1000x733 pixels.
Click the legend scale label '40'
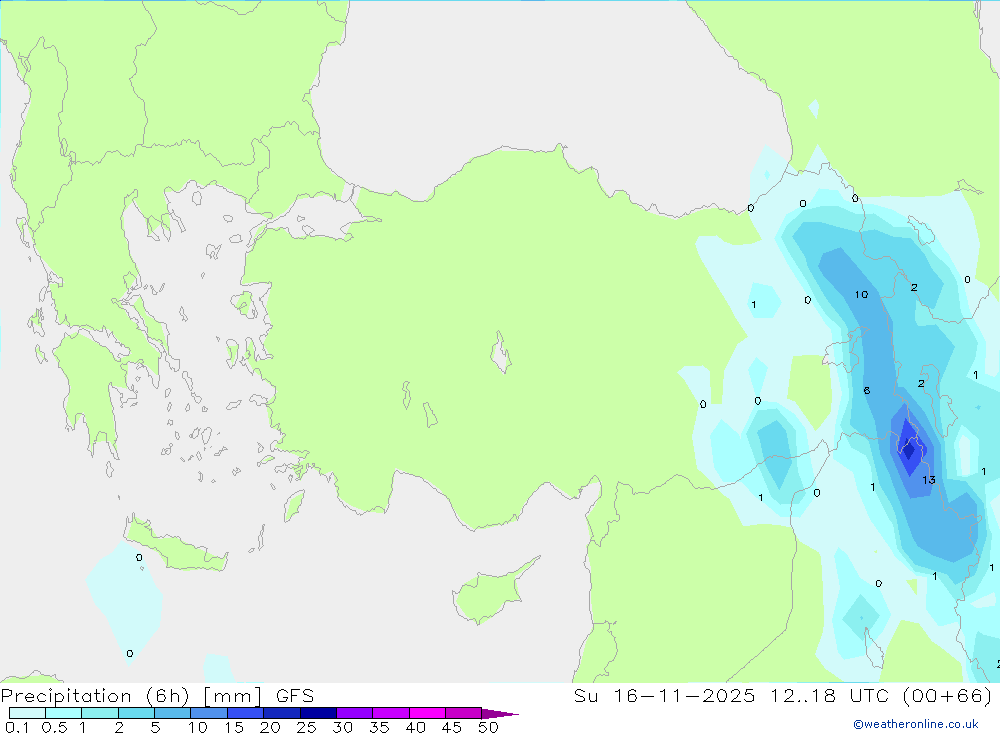coord(415,727)
